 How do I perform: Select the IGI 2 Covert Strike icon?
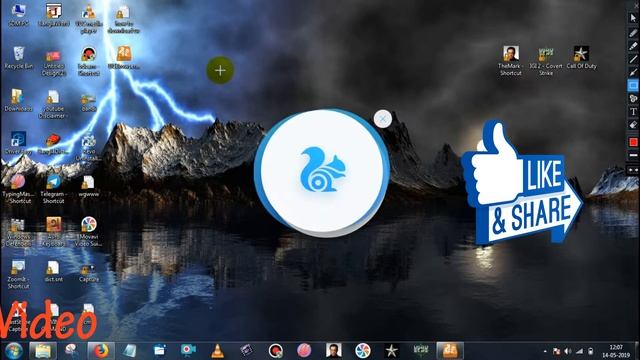(546, 61)
